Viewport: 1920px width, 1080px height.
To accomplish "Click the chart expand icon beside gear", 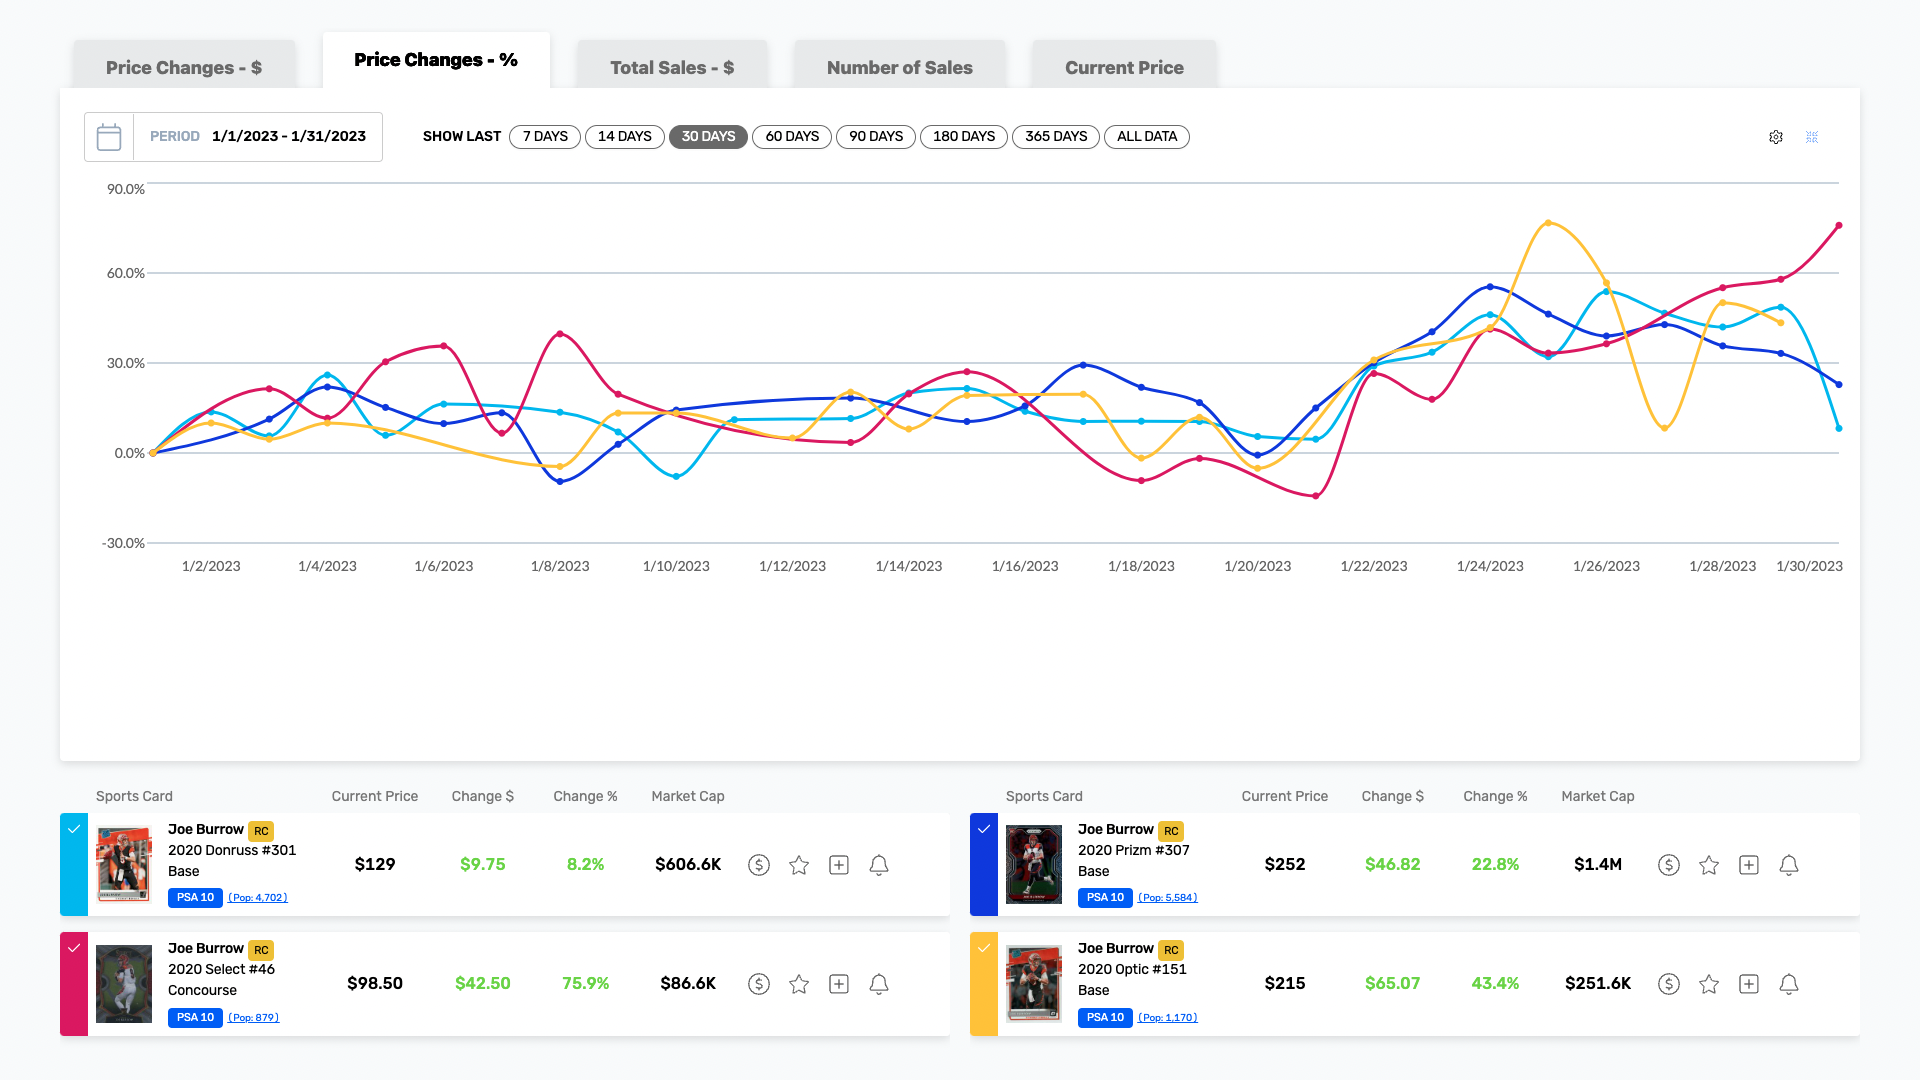I will (1812, 137).
